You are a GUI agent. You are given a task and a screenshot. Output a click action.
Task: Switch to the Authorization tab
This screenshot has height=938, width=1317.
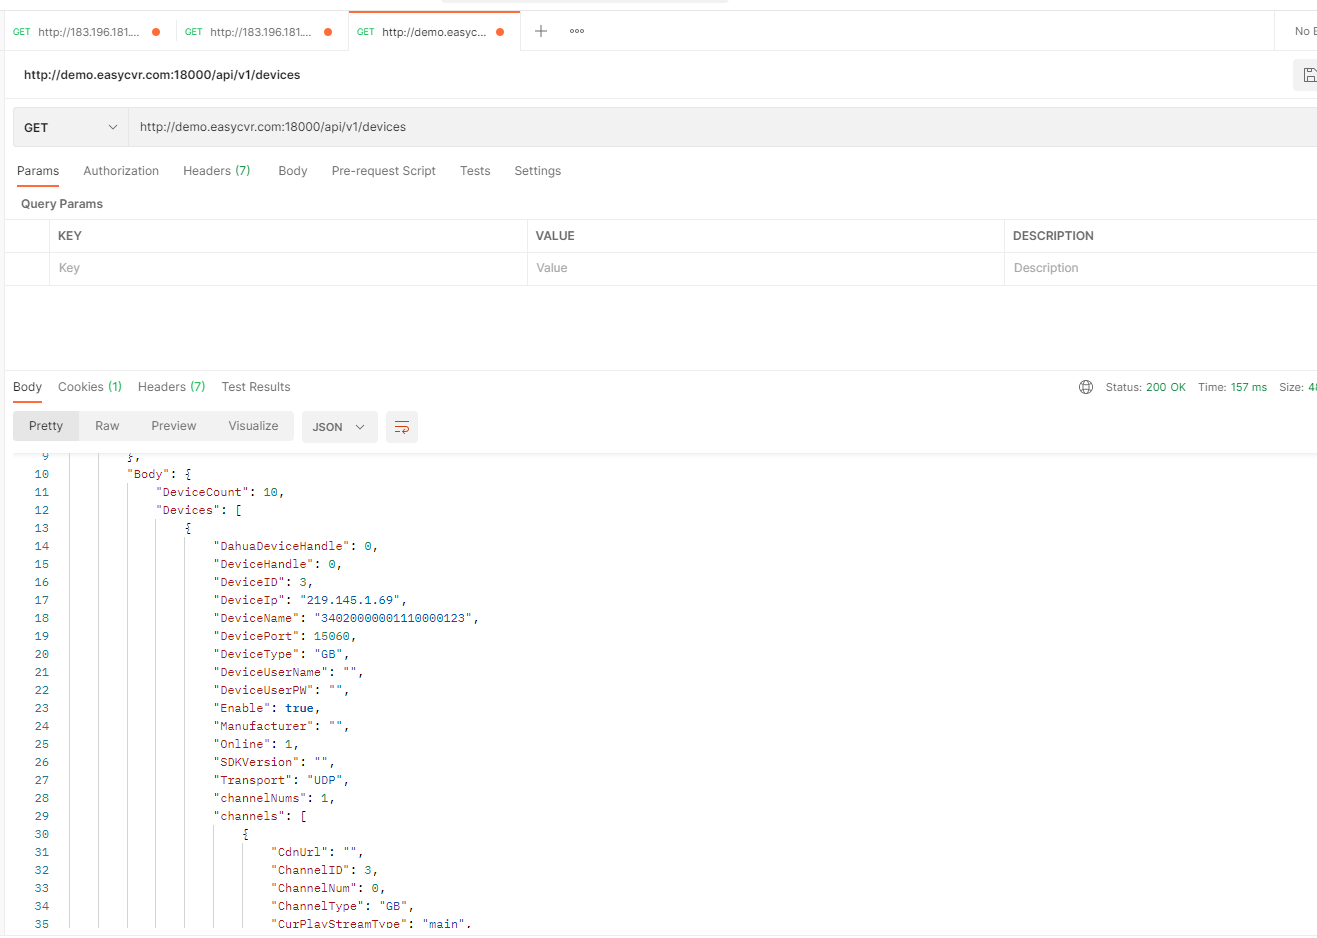[121, 171]
